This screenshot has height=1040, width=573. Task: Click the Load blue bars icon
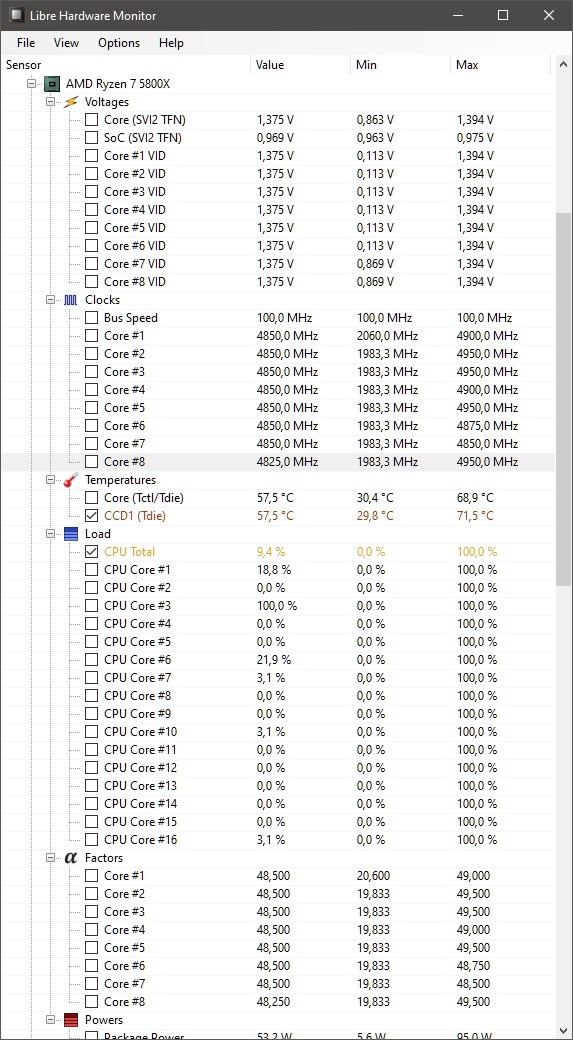(71, 533)
